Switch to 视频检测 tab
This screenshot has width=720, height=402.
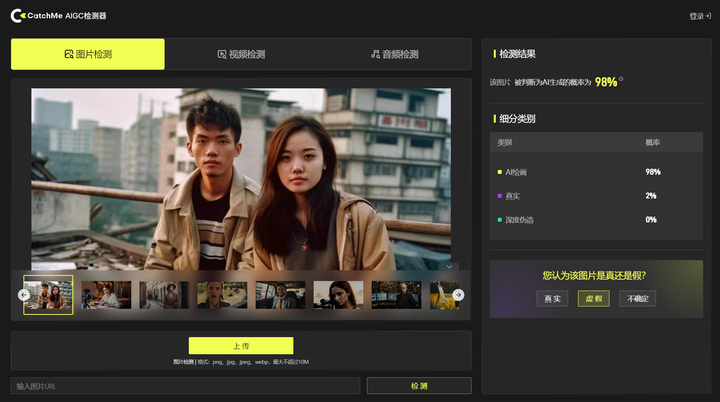[241, 54]
